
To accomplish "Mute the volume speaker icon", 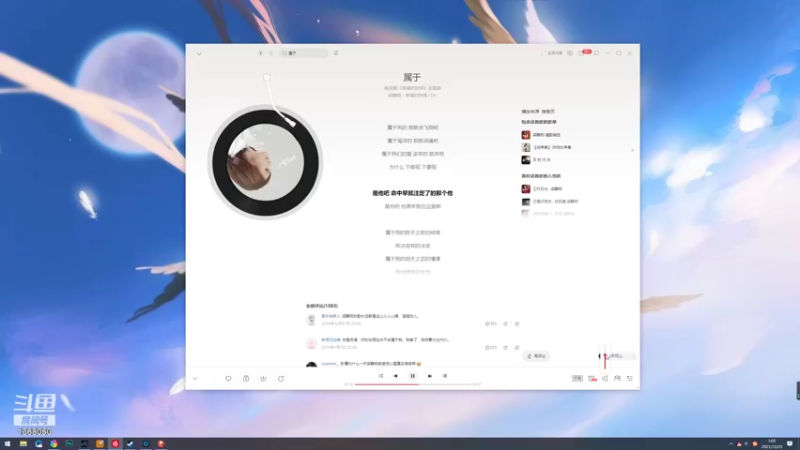I will click(x=605, y=379).
